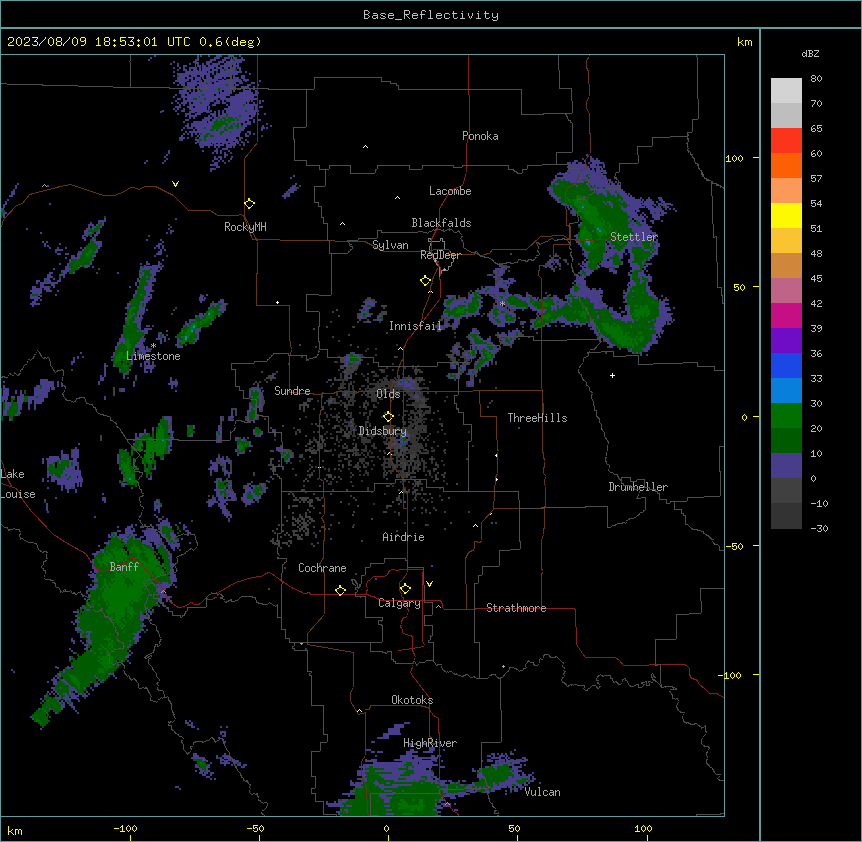Pick the orange legend band between 60 and 57

click(786, 165)
